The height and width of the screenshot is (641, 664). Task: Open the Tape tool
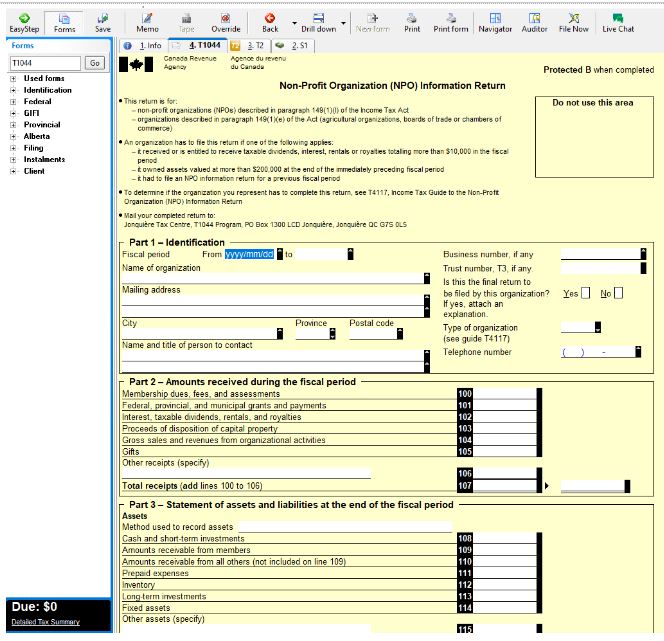click(x=186, y=23)
